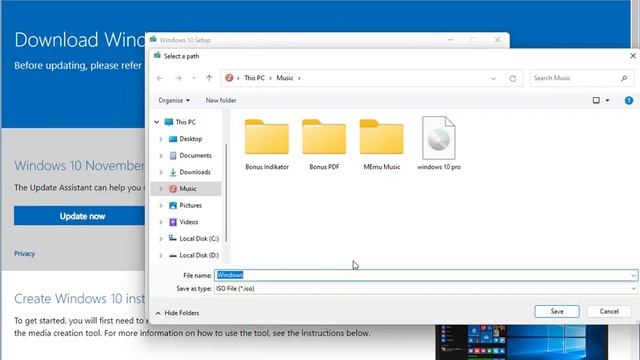Open the recent locations dropdown arrow
The width and height of the screenshot is (640, 360).
click(x=194, y=78)
